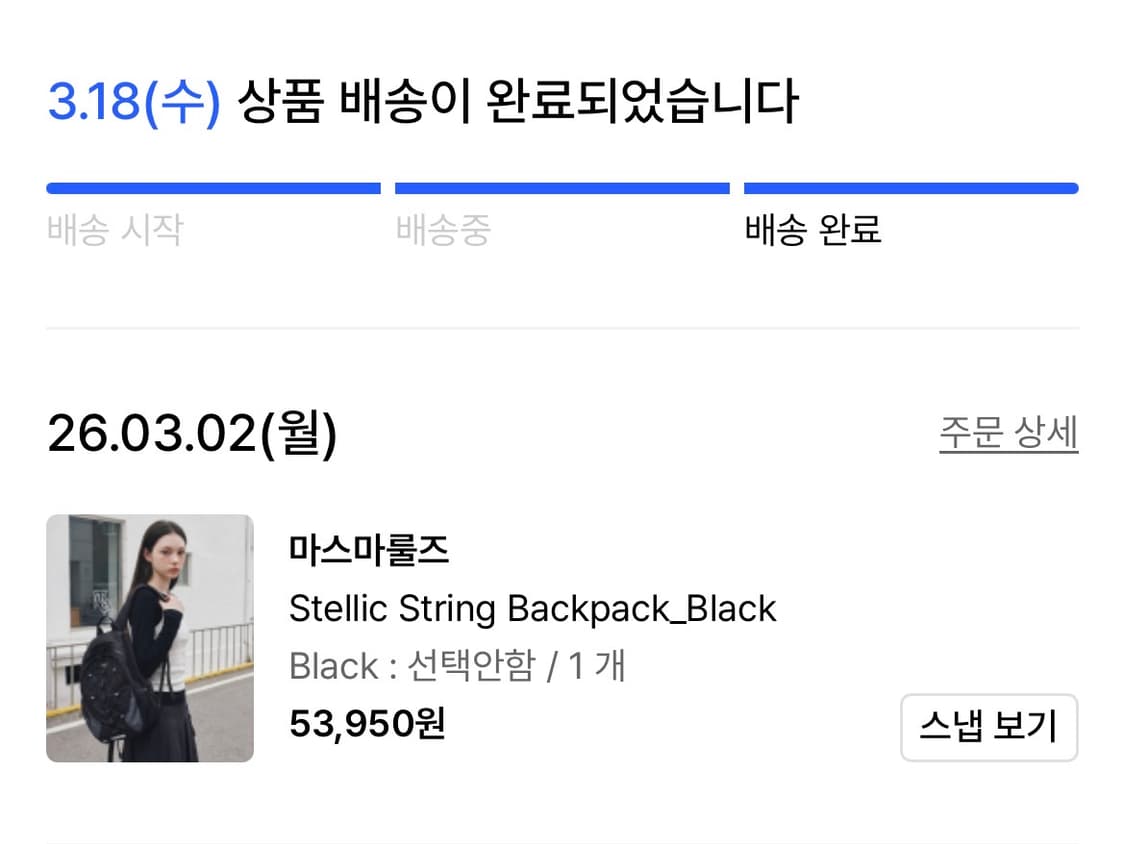Tap the product thumbnail showing the backpack
Image resolution: width=1125 pixels, height=844 pixels.
(x=150, y=639)
